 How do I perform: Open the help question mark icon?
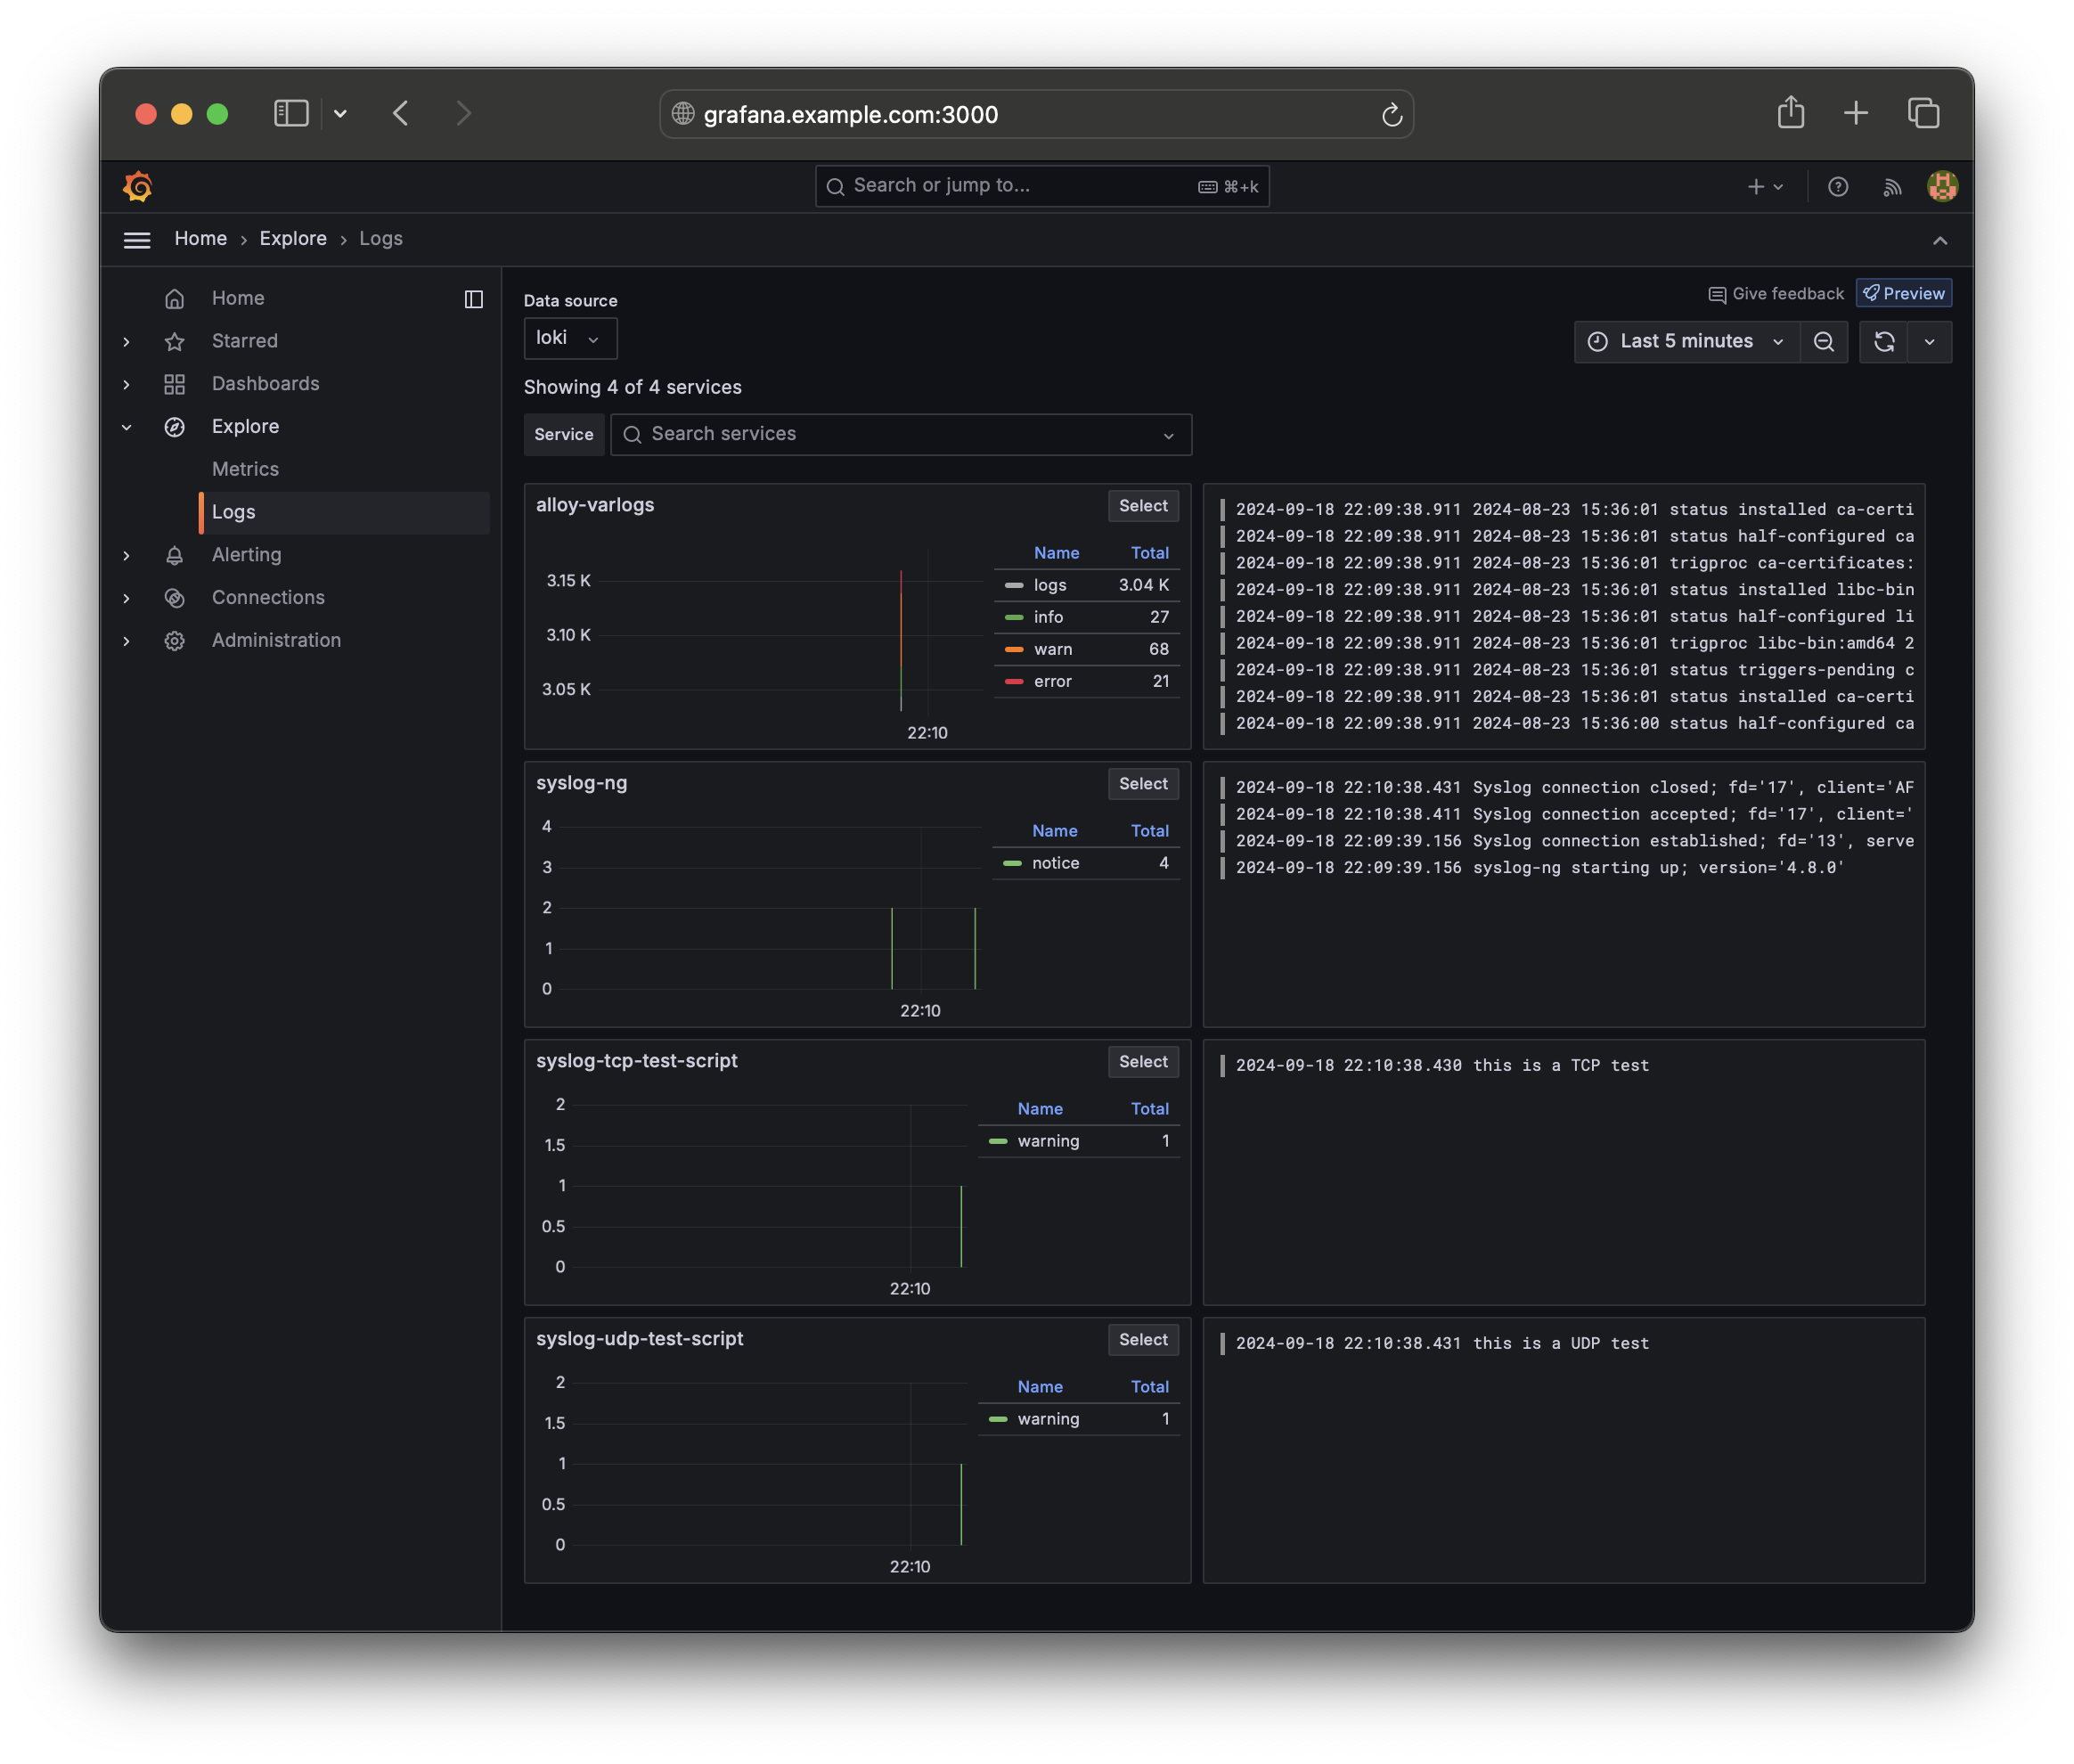[1837, 187]
